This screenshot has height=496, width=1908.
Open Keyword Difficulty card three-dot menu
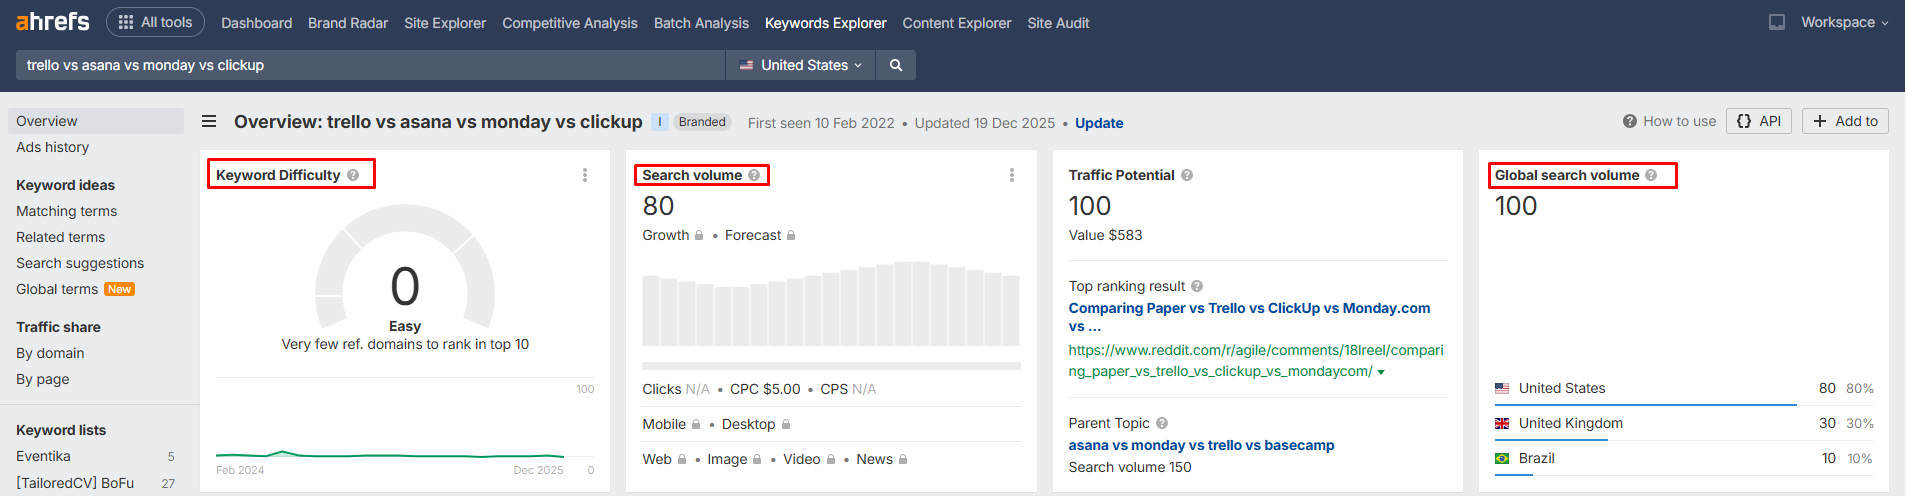coord(585,175)
